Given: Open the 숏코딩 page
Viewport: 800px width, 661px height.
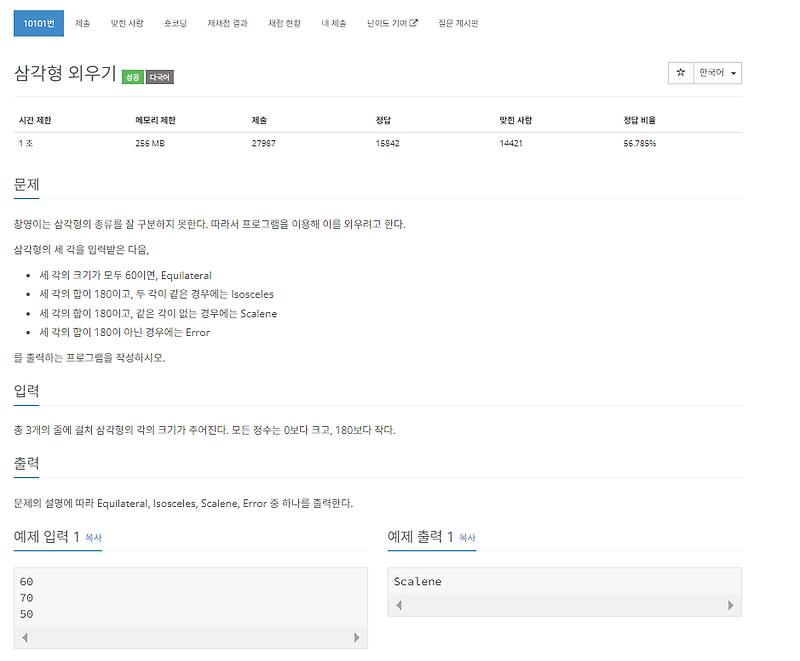Looking at the screenshot, I should pos(175,22).
